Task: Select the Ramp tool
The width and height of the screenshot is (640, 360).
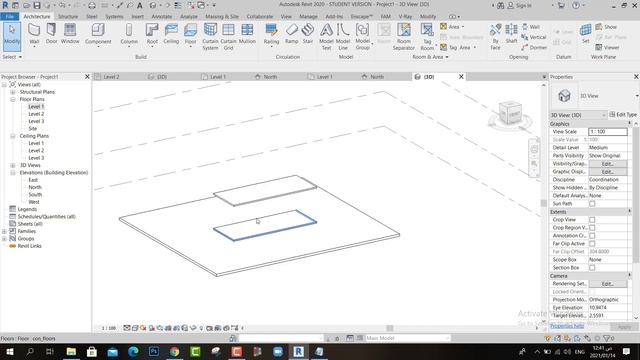Action: pyautogui.click(x=291, y=34)
